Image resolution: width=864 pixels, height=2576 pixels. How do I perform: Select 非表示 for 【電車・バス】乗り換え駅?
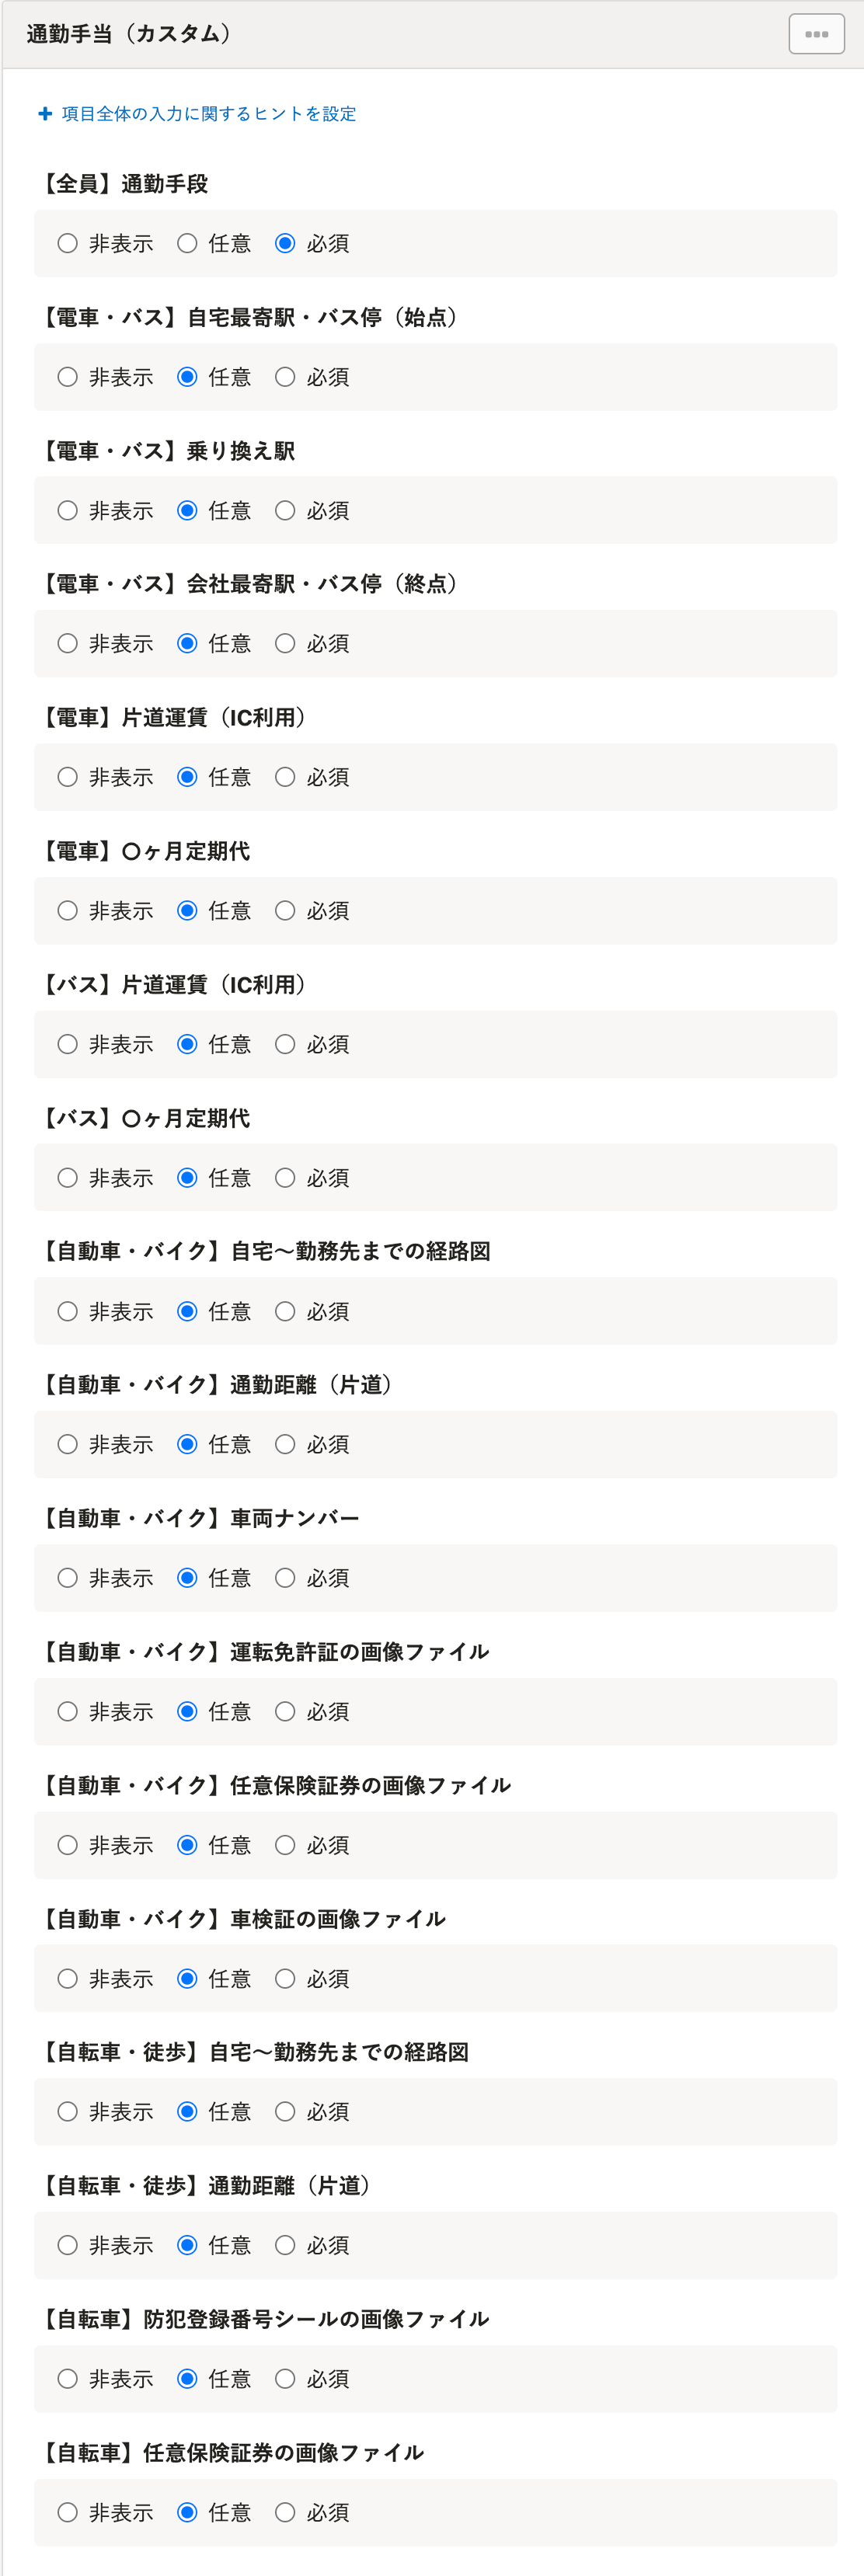68,511
